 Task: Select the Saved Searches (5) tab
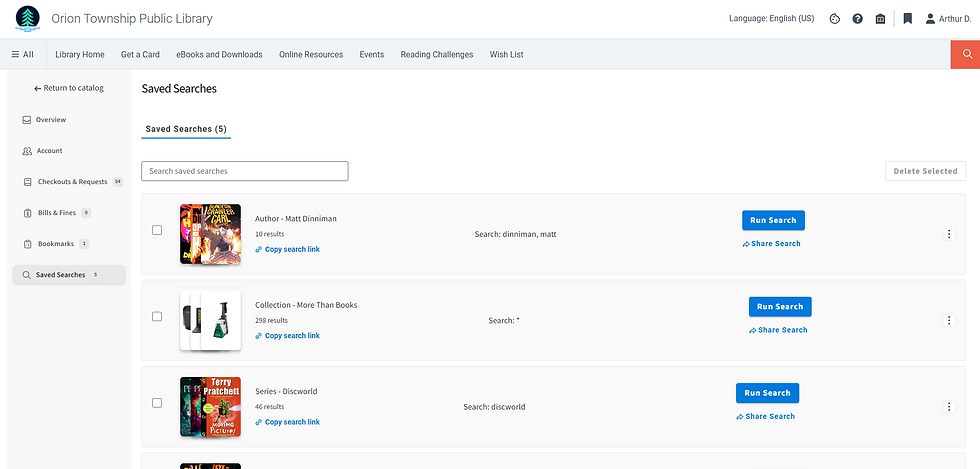(186, 129)
